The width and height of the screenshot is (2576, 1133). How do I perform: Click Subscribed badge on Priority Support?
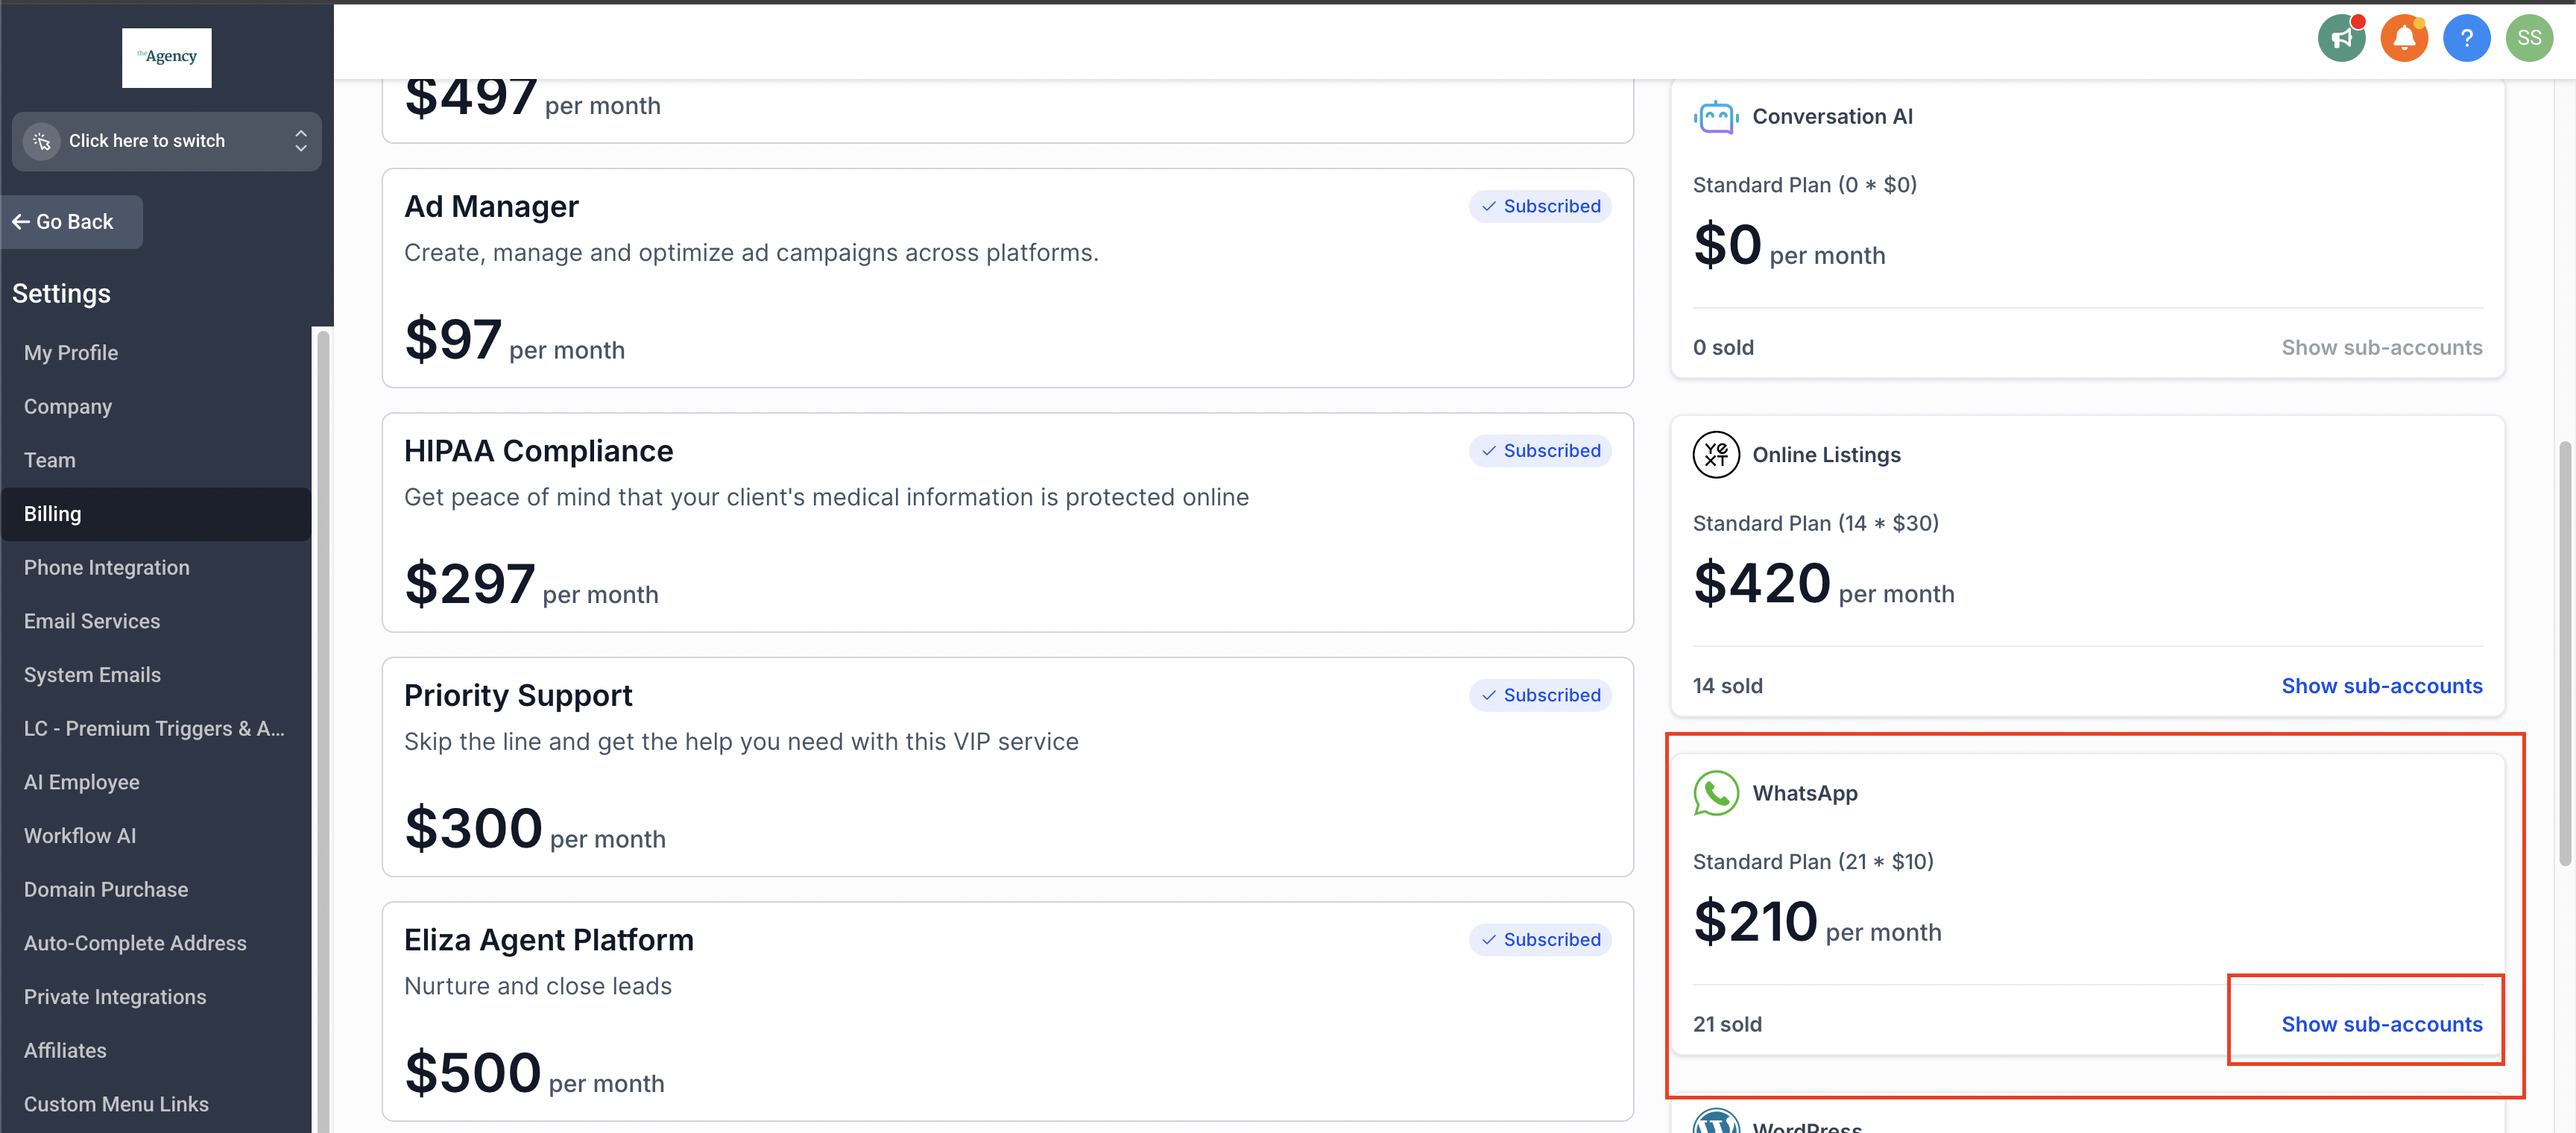[1539, 695]
